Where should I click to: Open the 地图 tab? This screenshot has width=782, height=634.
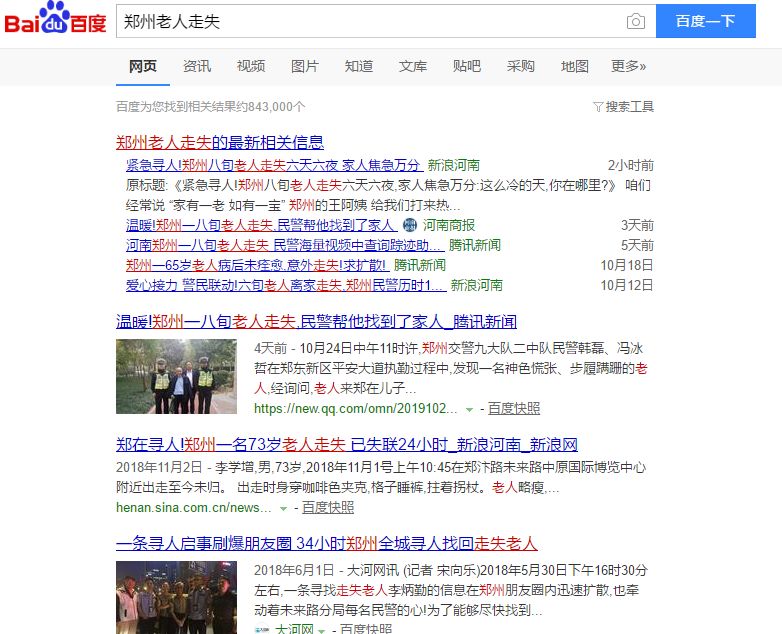[575, 66]
